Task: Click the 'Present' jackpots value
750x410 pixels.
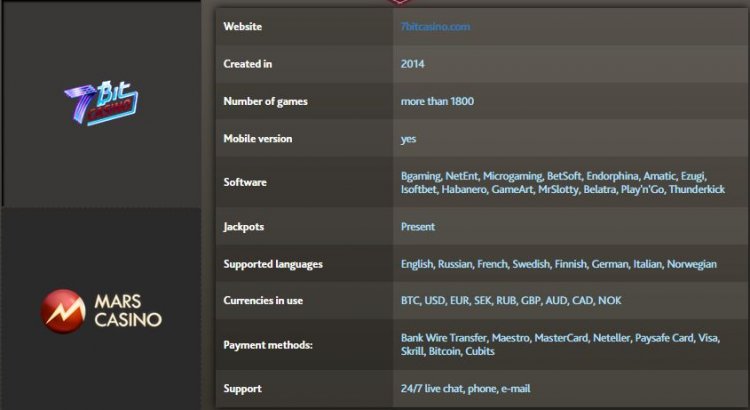Action: [x=418, y=227]
